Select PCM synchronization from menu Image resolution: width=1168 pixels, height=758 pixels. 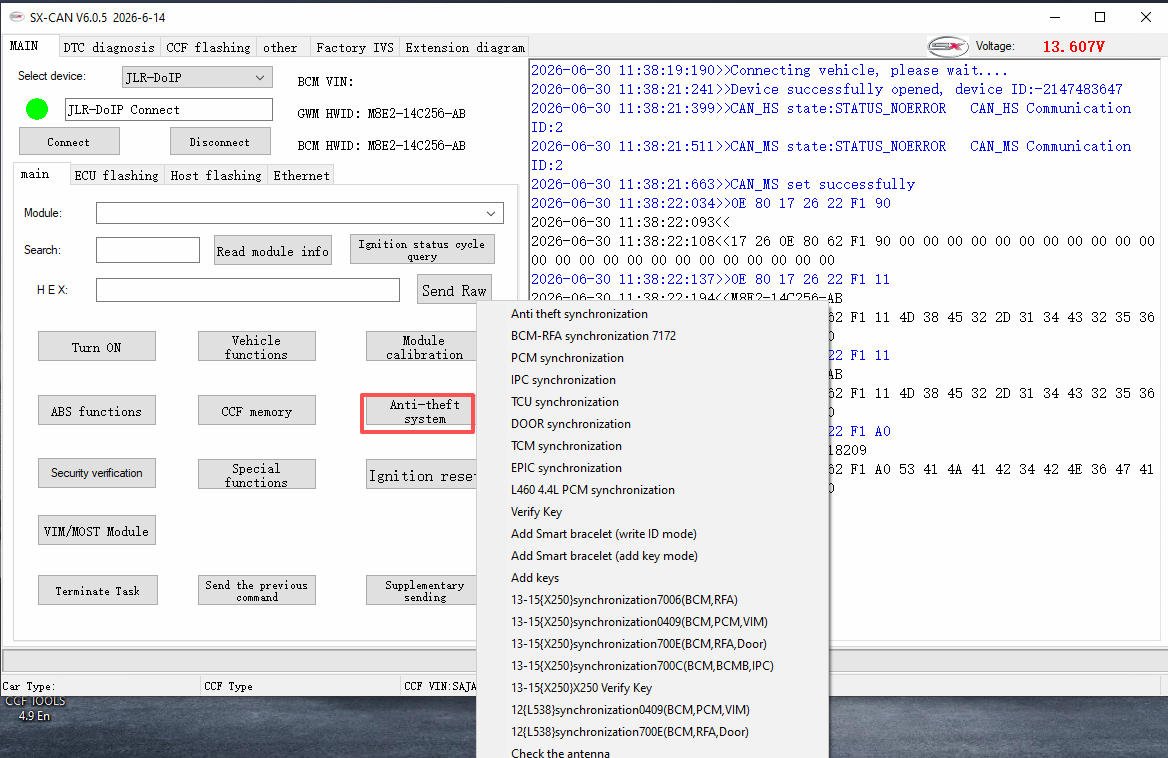pos(653,358)
